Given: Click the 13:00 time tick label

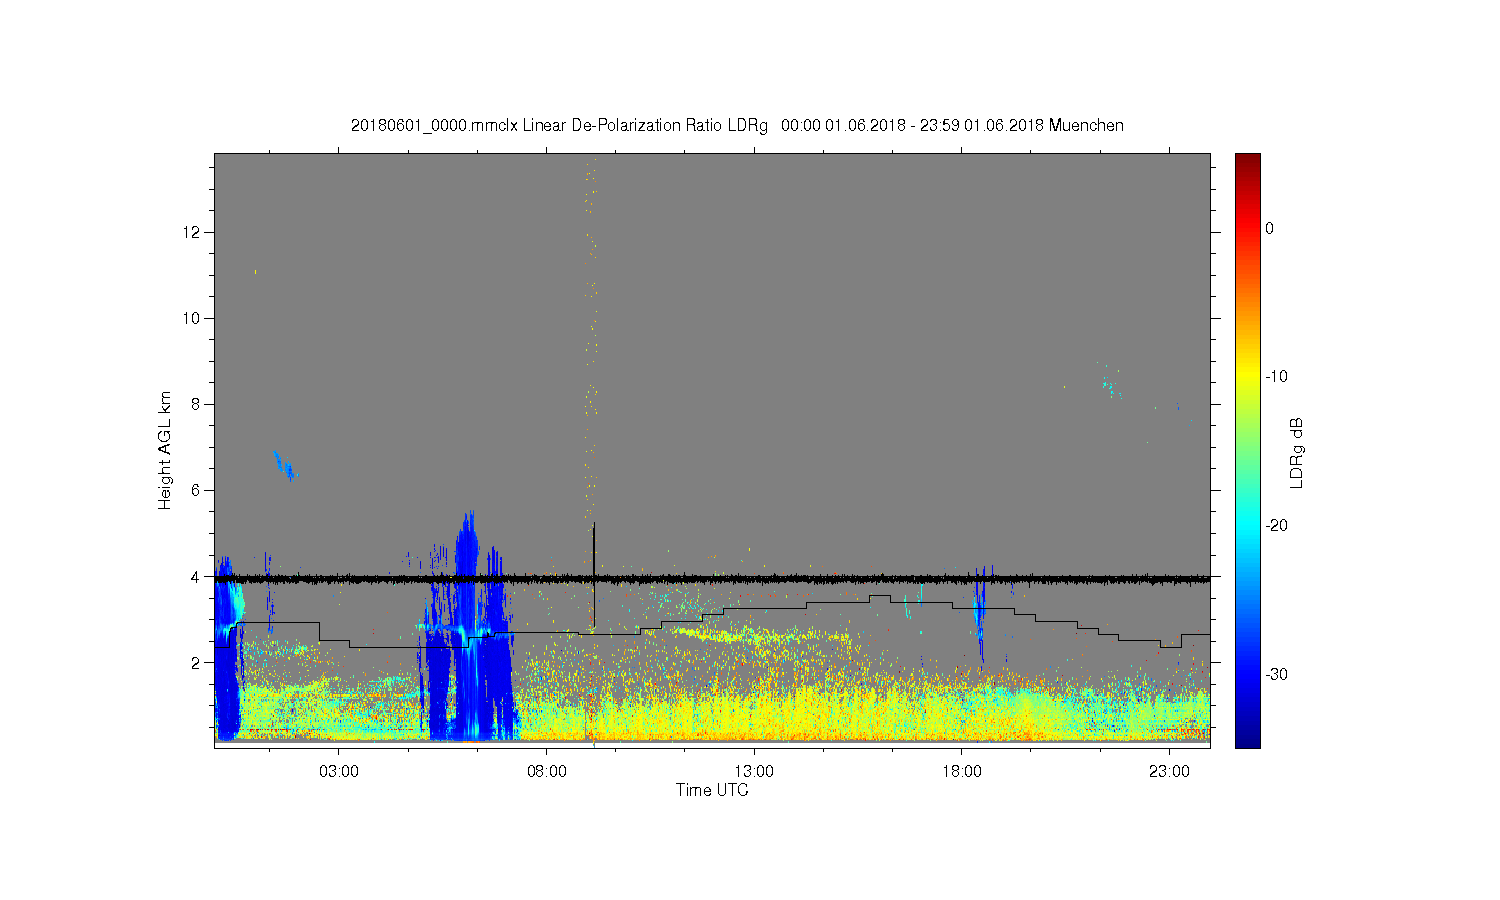Looking at the screenshot, I should tap(754, 772).
